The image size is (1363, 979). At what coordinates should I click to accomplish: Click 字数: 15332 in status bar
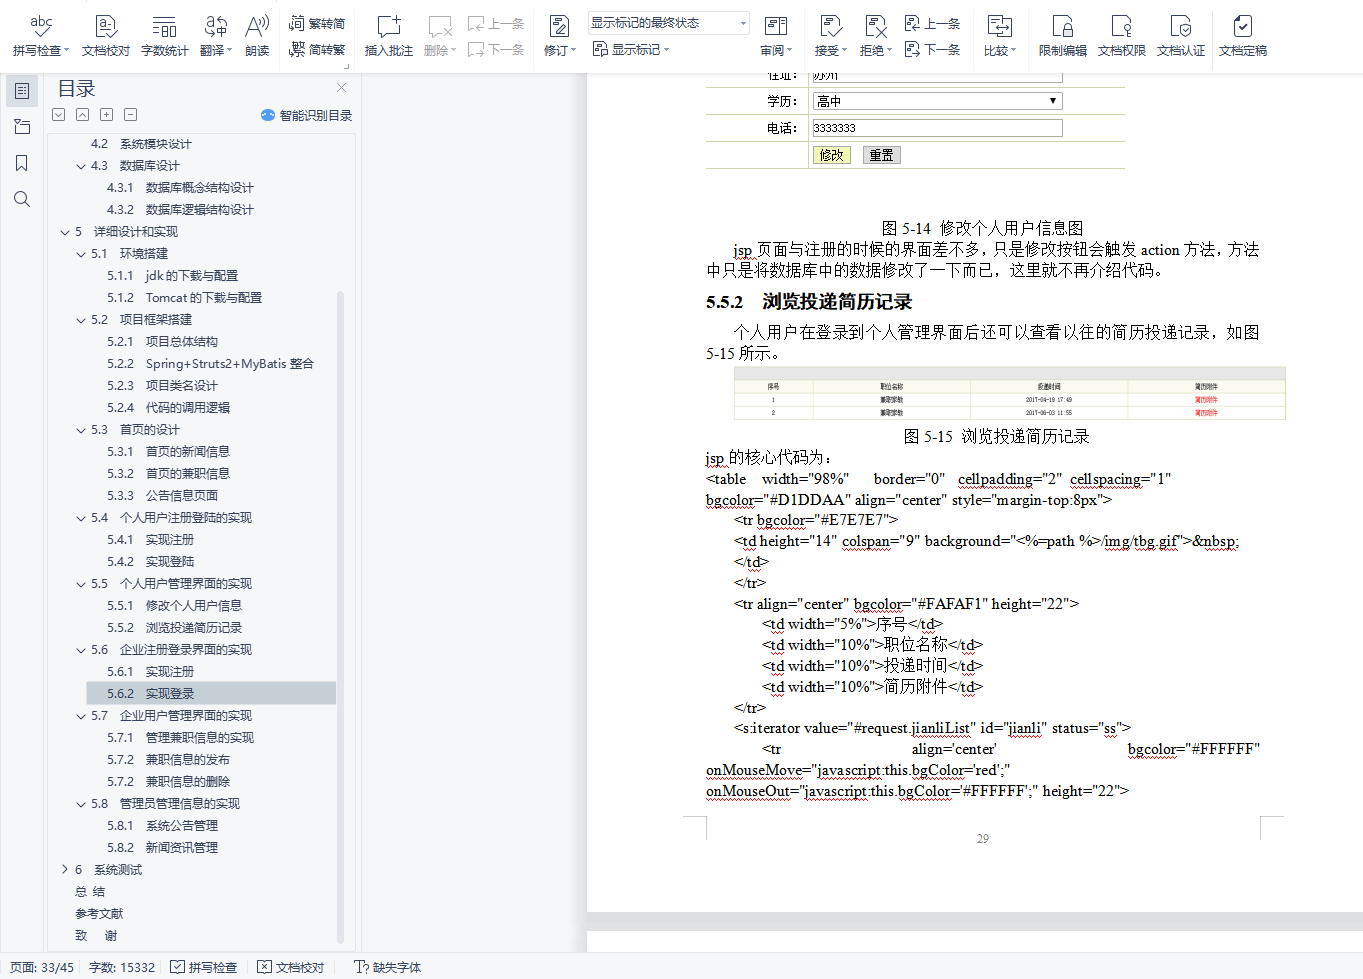[122, 967]
